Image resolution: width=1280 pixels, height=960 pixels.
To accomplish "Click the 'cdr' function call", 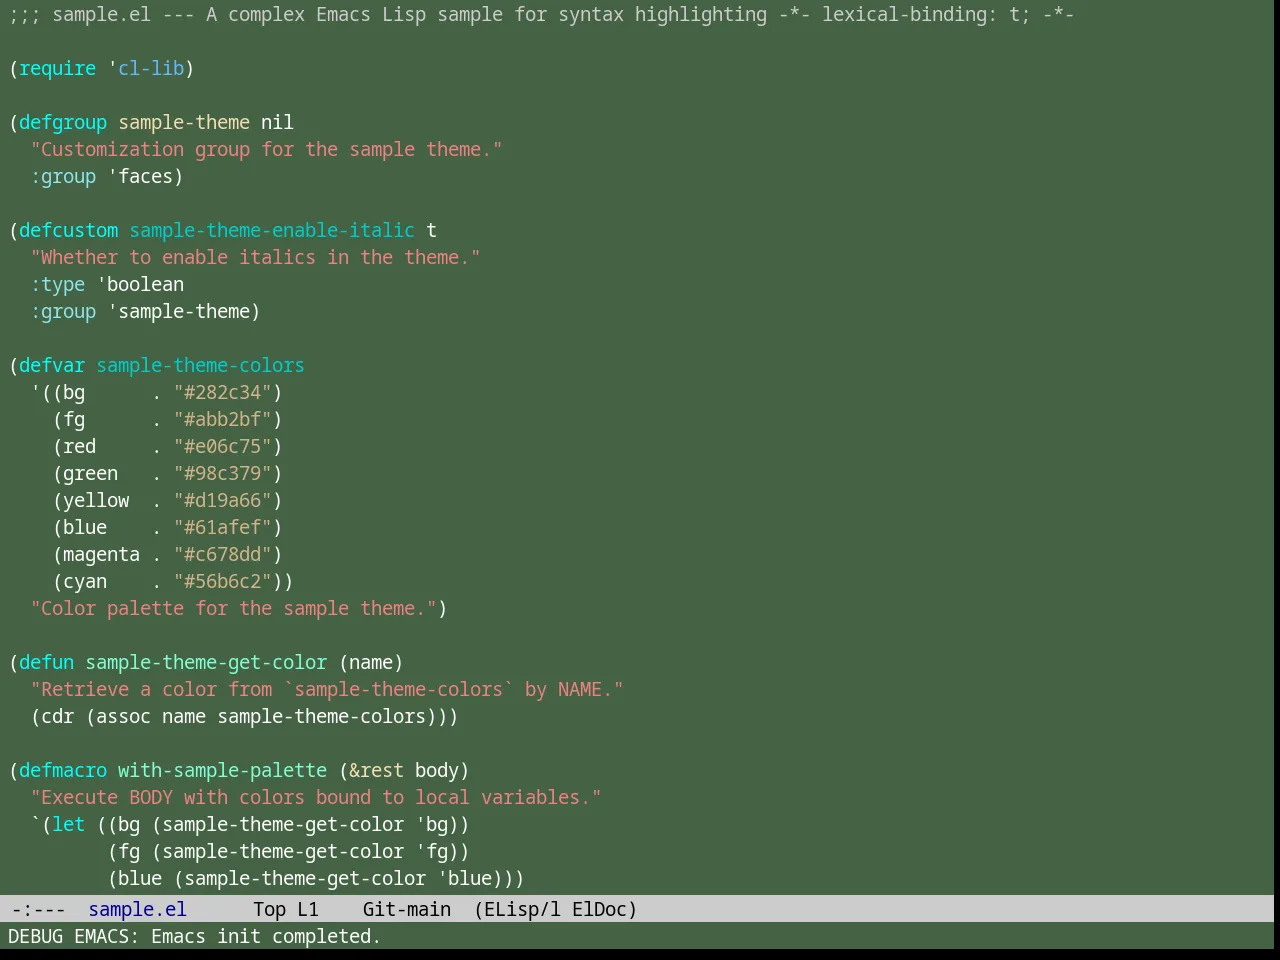I will tap(58, 716).
